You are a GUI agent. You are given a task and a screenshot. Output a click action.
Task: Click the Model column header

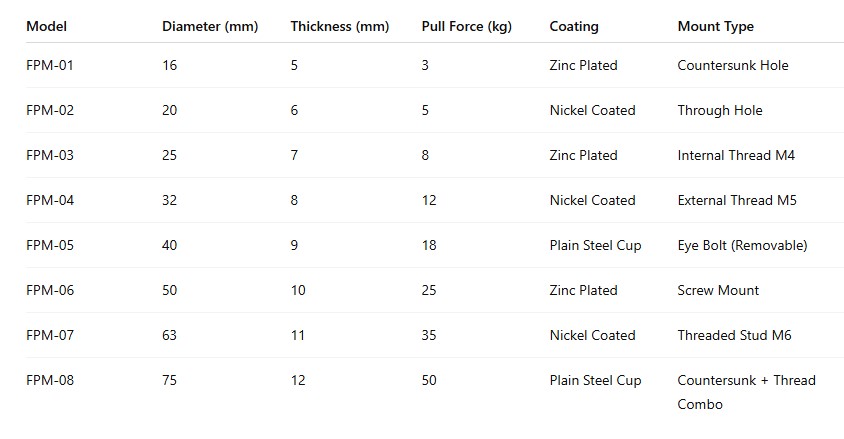(46, 26)
